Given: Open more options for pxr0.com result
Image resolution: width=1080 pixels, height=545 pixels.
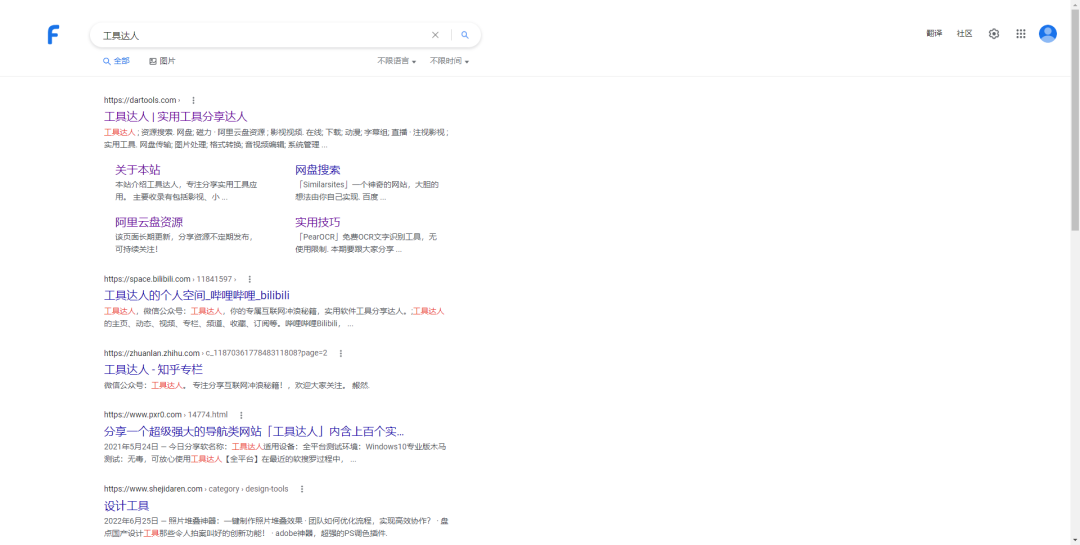Looking at the screenshot, I should tap(240, 415).
